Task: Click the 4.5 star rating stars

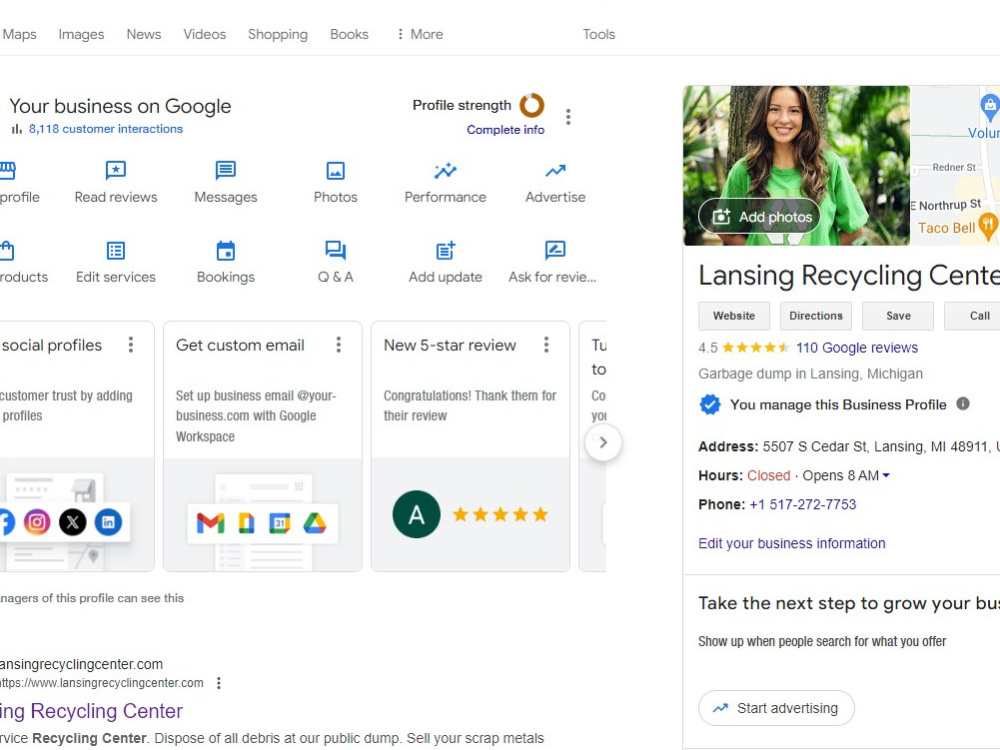Action: (x=755, y=348)
